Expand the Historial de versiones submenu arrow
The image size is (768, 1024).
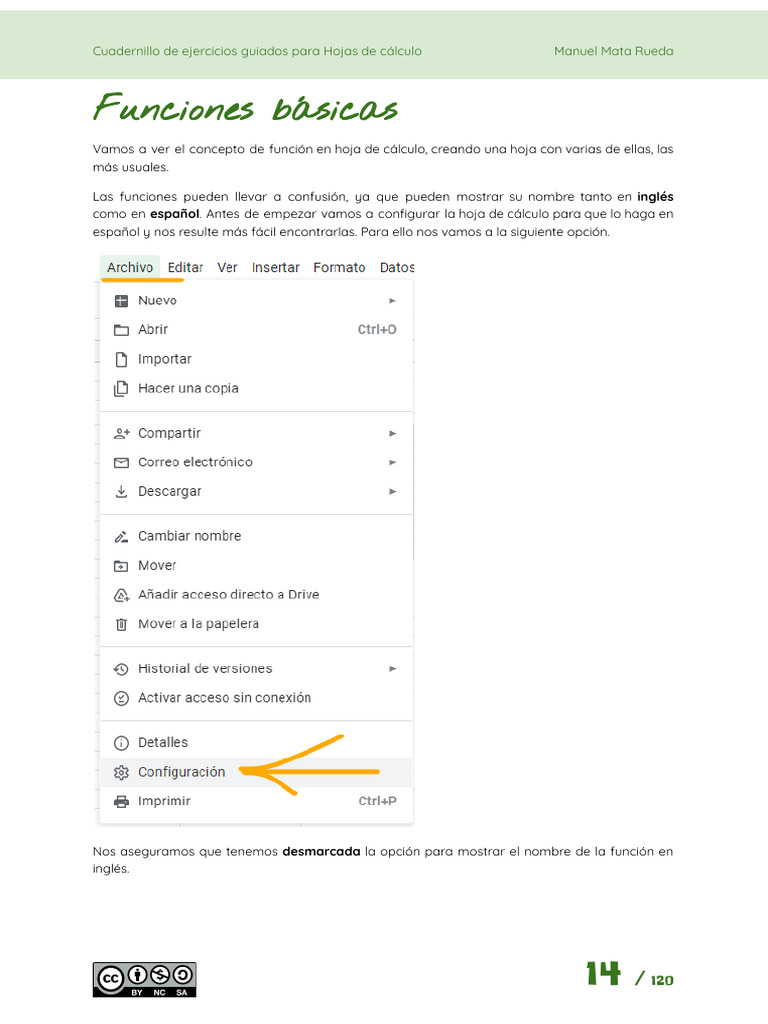[393, 668]
